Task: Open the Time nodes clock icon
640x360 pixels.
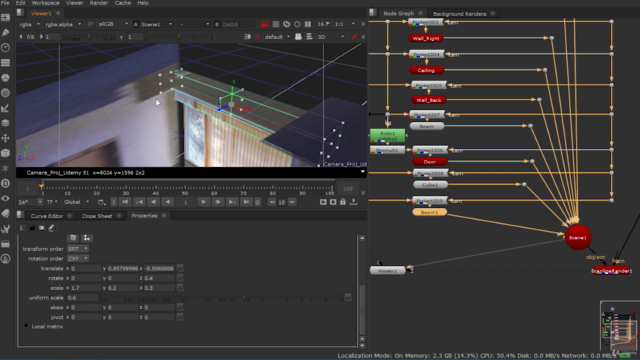Action: click(5, 48)
